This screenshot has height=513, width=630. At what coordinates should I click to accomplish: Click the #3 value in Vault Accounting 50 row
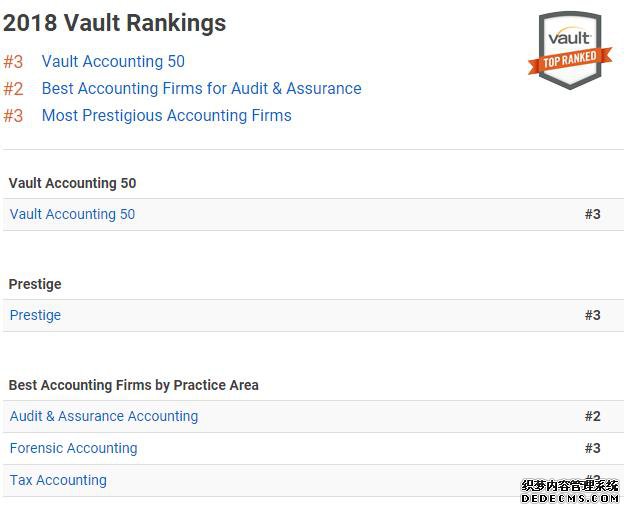tap(593, 214)
